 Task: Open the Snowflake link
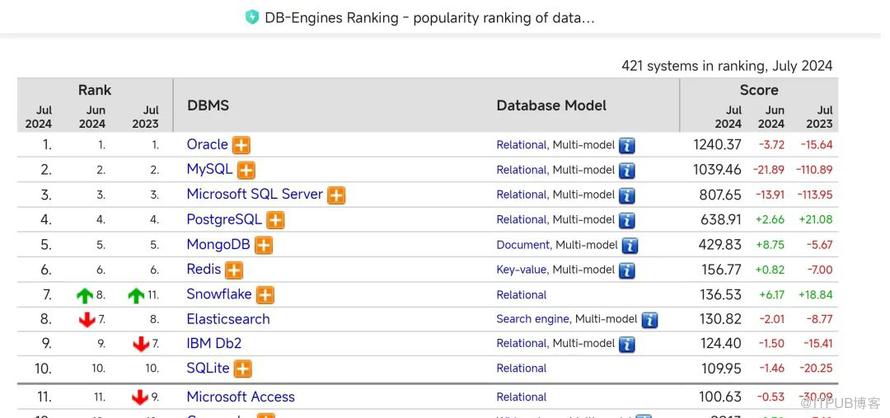point(219,294)
